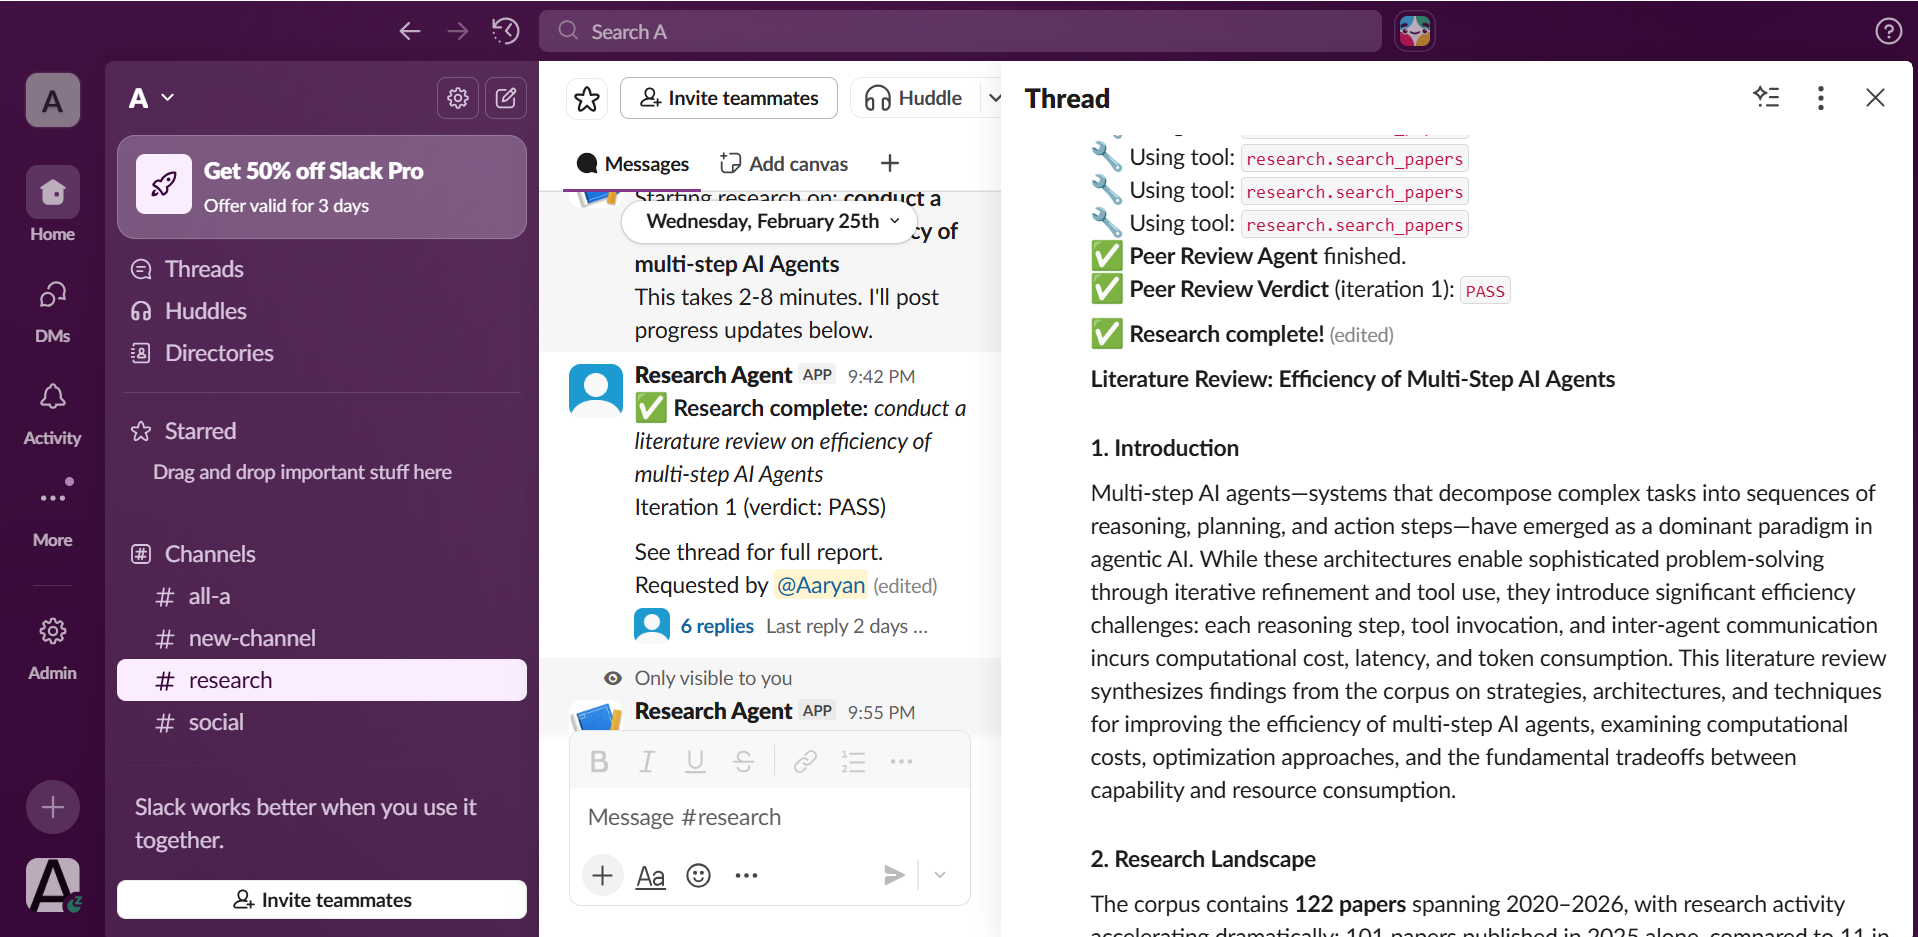Apply strikethrough formatting in the composer
The width and height of the screenshot is (1918, 937).
tap(743, 762)
